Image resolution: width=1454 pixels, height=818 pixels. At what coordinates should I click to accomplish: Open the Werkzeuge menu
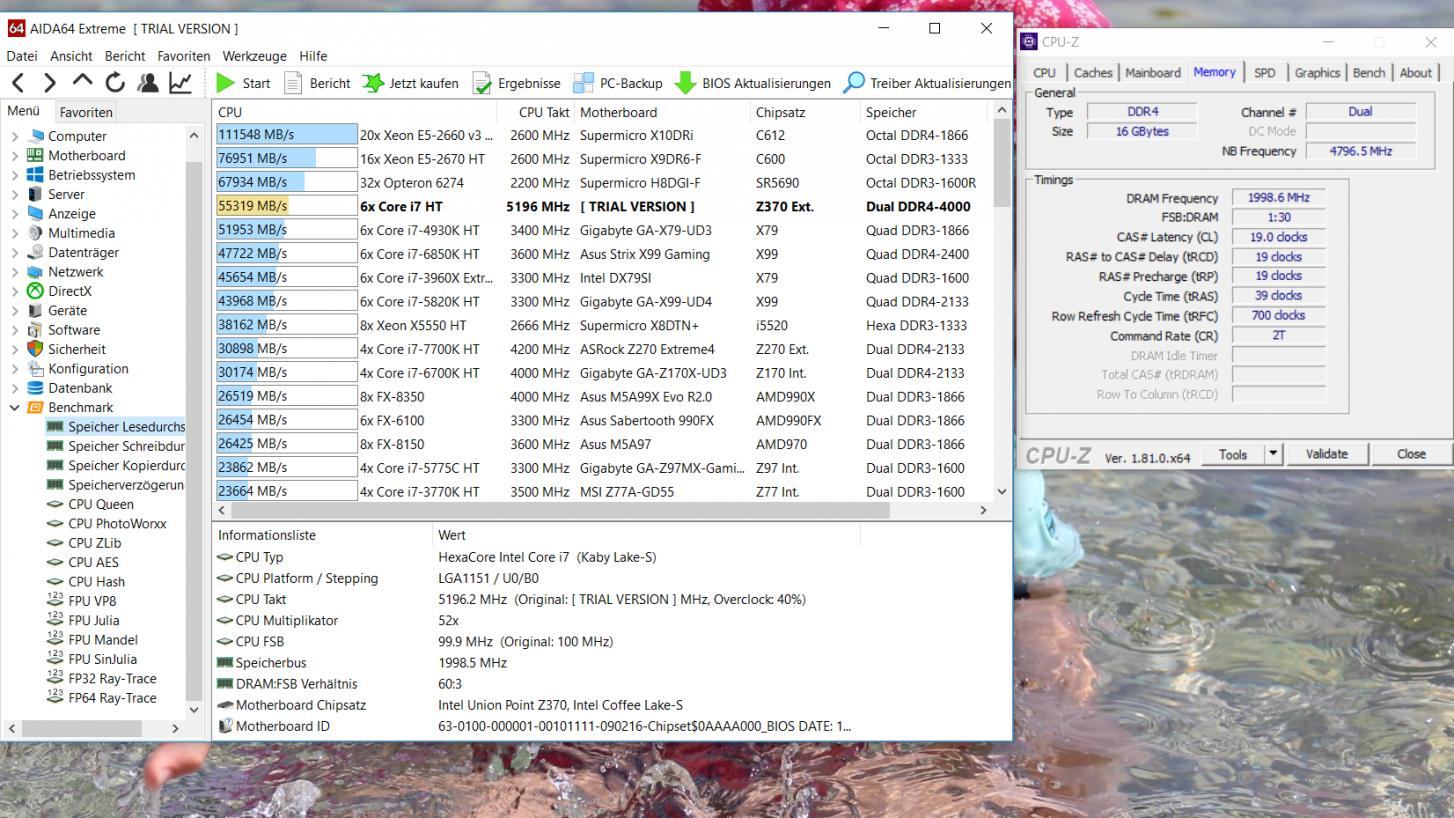tap(254, 56)
